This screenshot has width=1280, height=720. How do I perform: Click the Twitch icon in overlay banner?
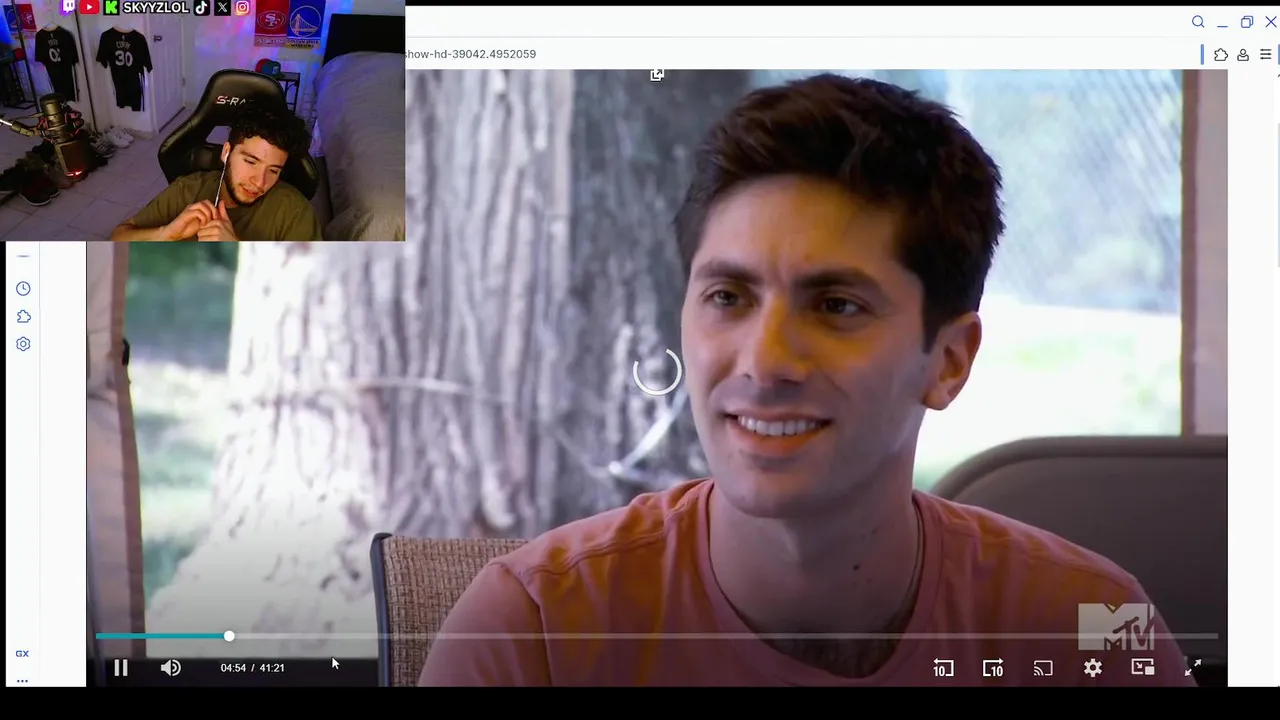click(69, 7)
